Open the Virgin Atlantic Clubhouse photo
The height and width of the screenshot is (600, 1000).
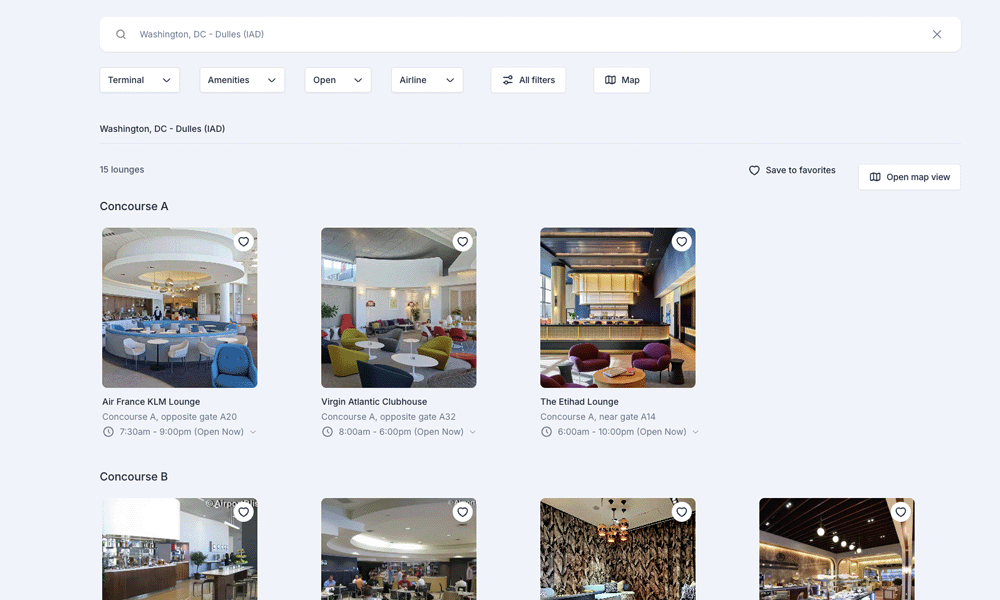click(399, 308)
